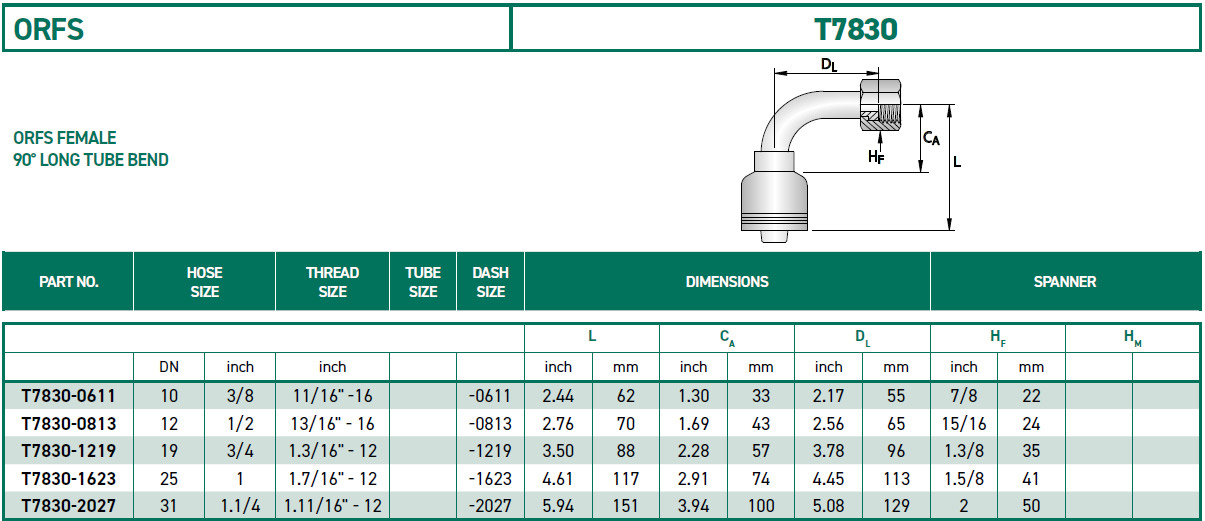The height and width of the screenshot is (521, 1205).
Task: Click the THREAD SIZE column header
Action: pyautogui.click(x=332, y=282)
